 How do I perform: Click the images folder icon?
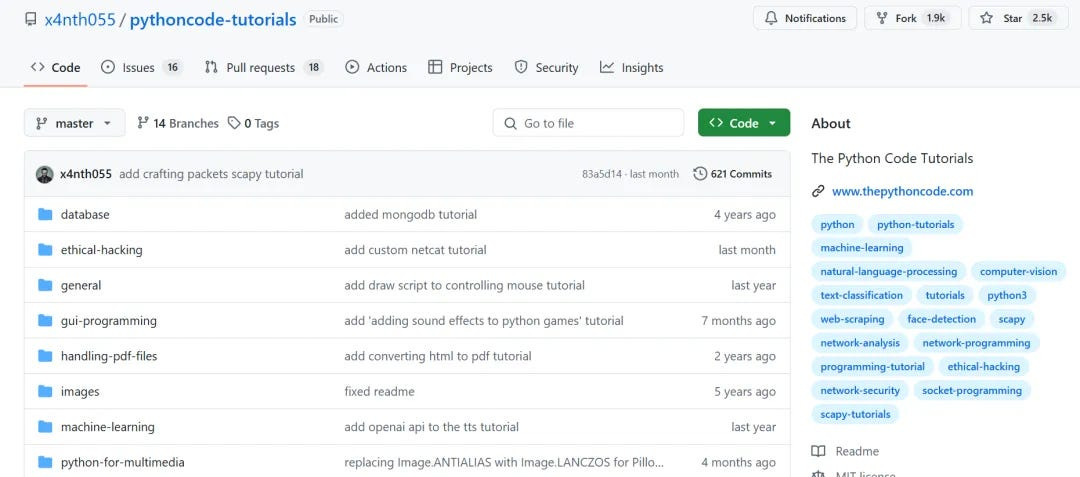pyautogui.click(x=45, y=392)
